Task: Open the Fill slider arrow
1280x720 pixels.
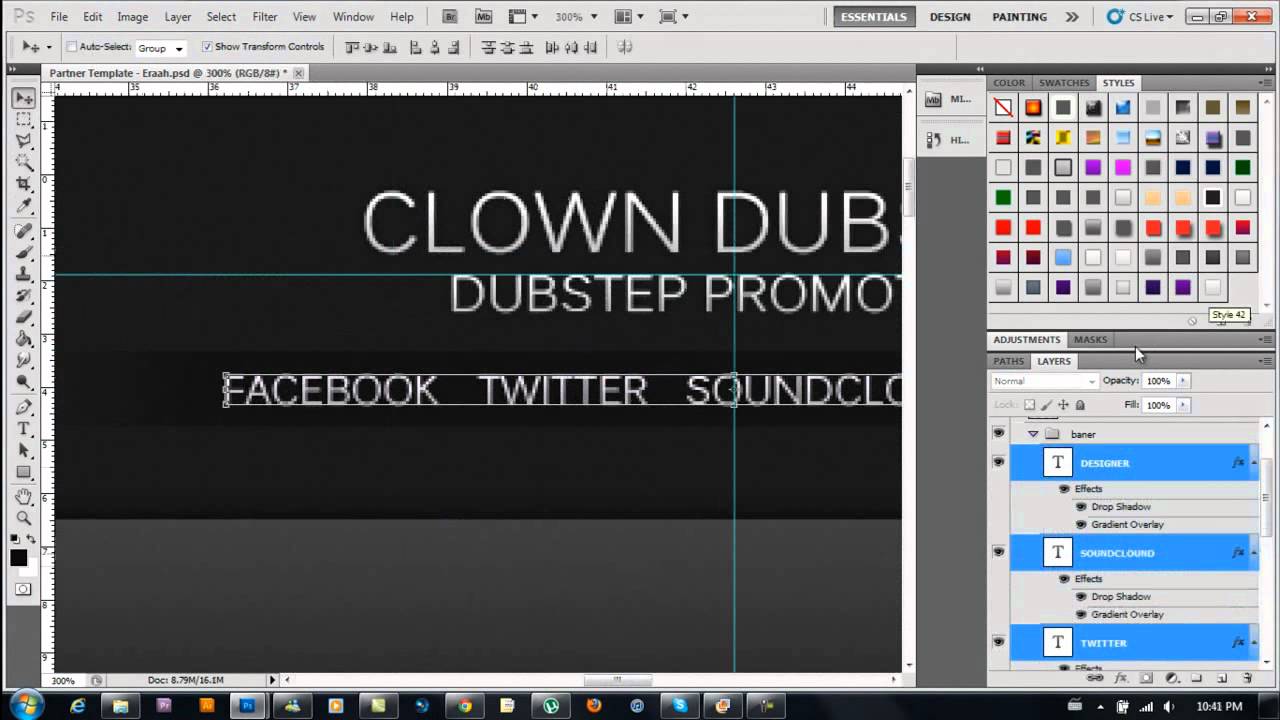Action: 1183,405
